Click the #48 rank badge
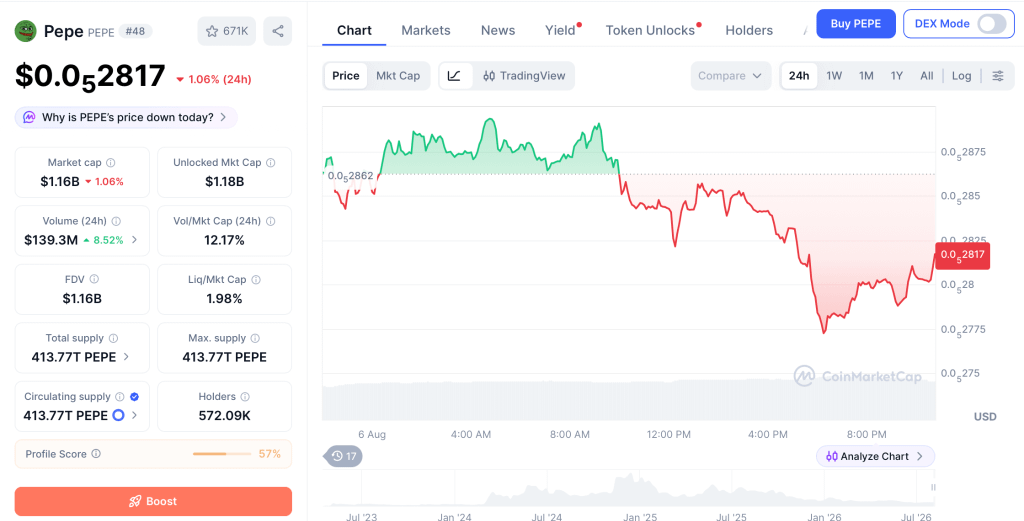 click(135, 31)
